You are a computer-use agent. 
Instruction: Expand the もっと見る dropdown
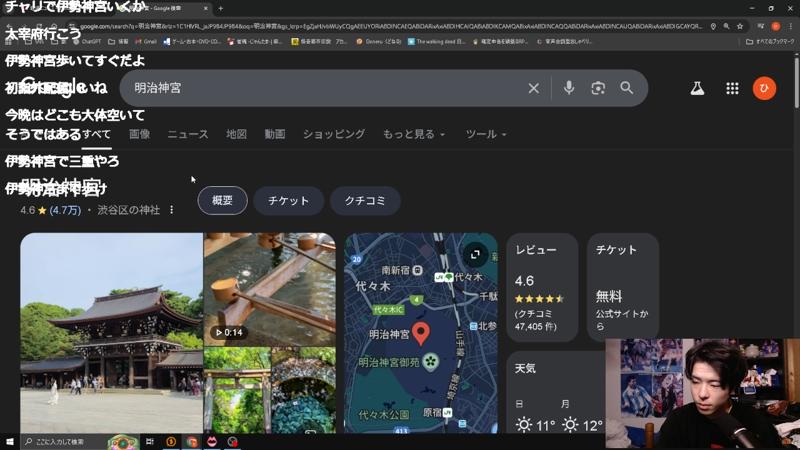pos(414,134)
